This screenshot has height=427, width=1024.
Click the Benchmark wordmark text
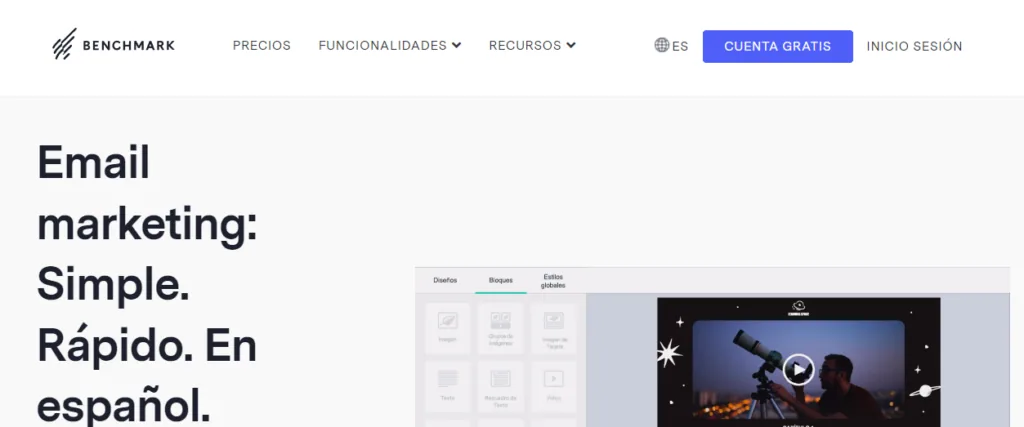click(129, 46)
